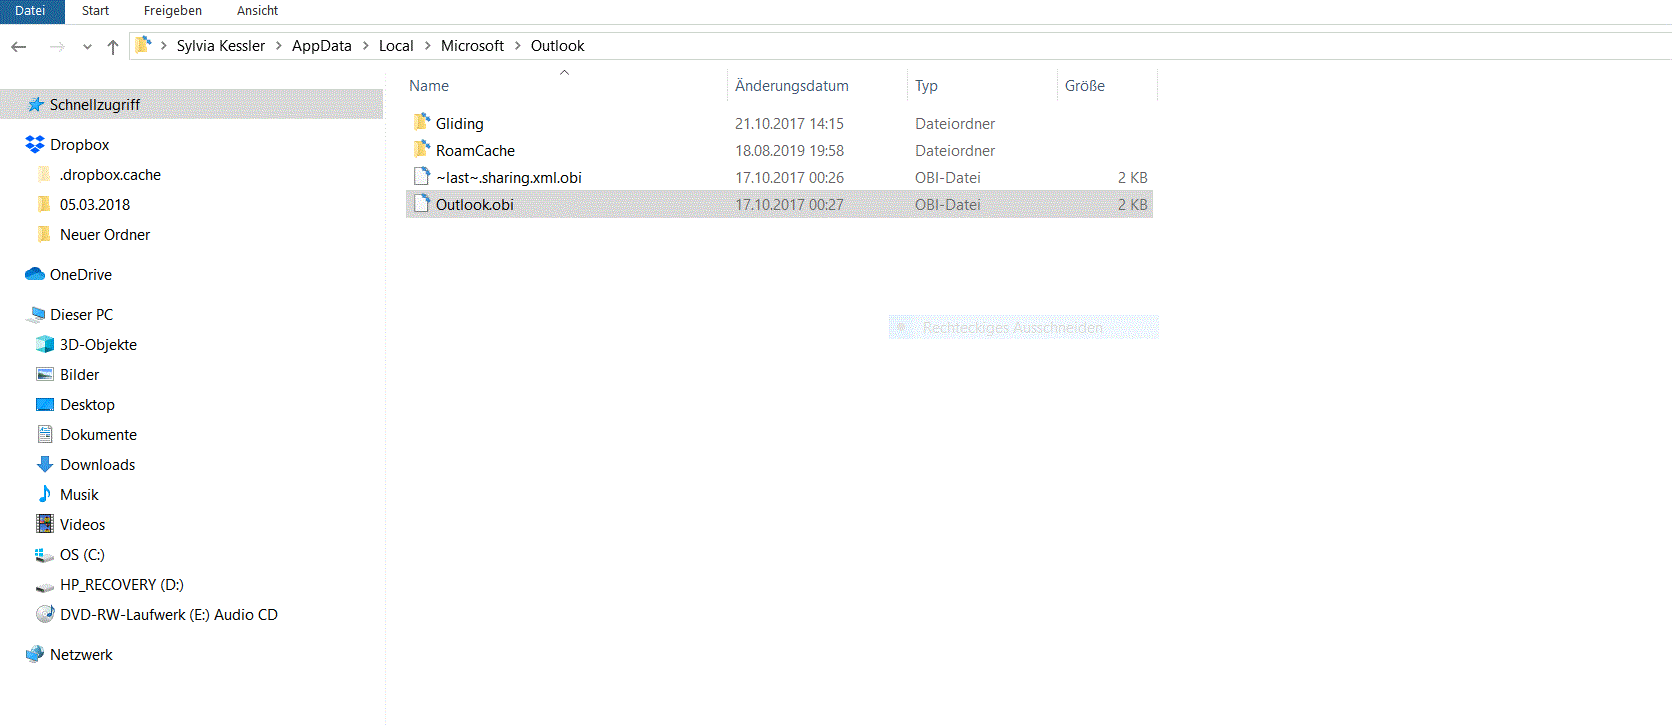Click the Netzwerk network icon
1672x725 pixels.
coord(35,654)
